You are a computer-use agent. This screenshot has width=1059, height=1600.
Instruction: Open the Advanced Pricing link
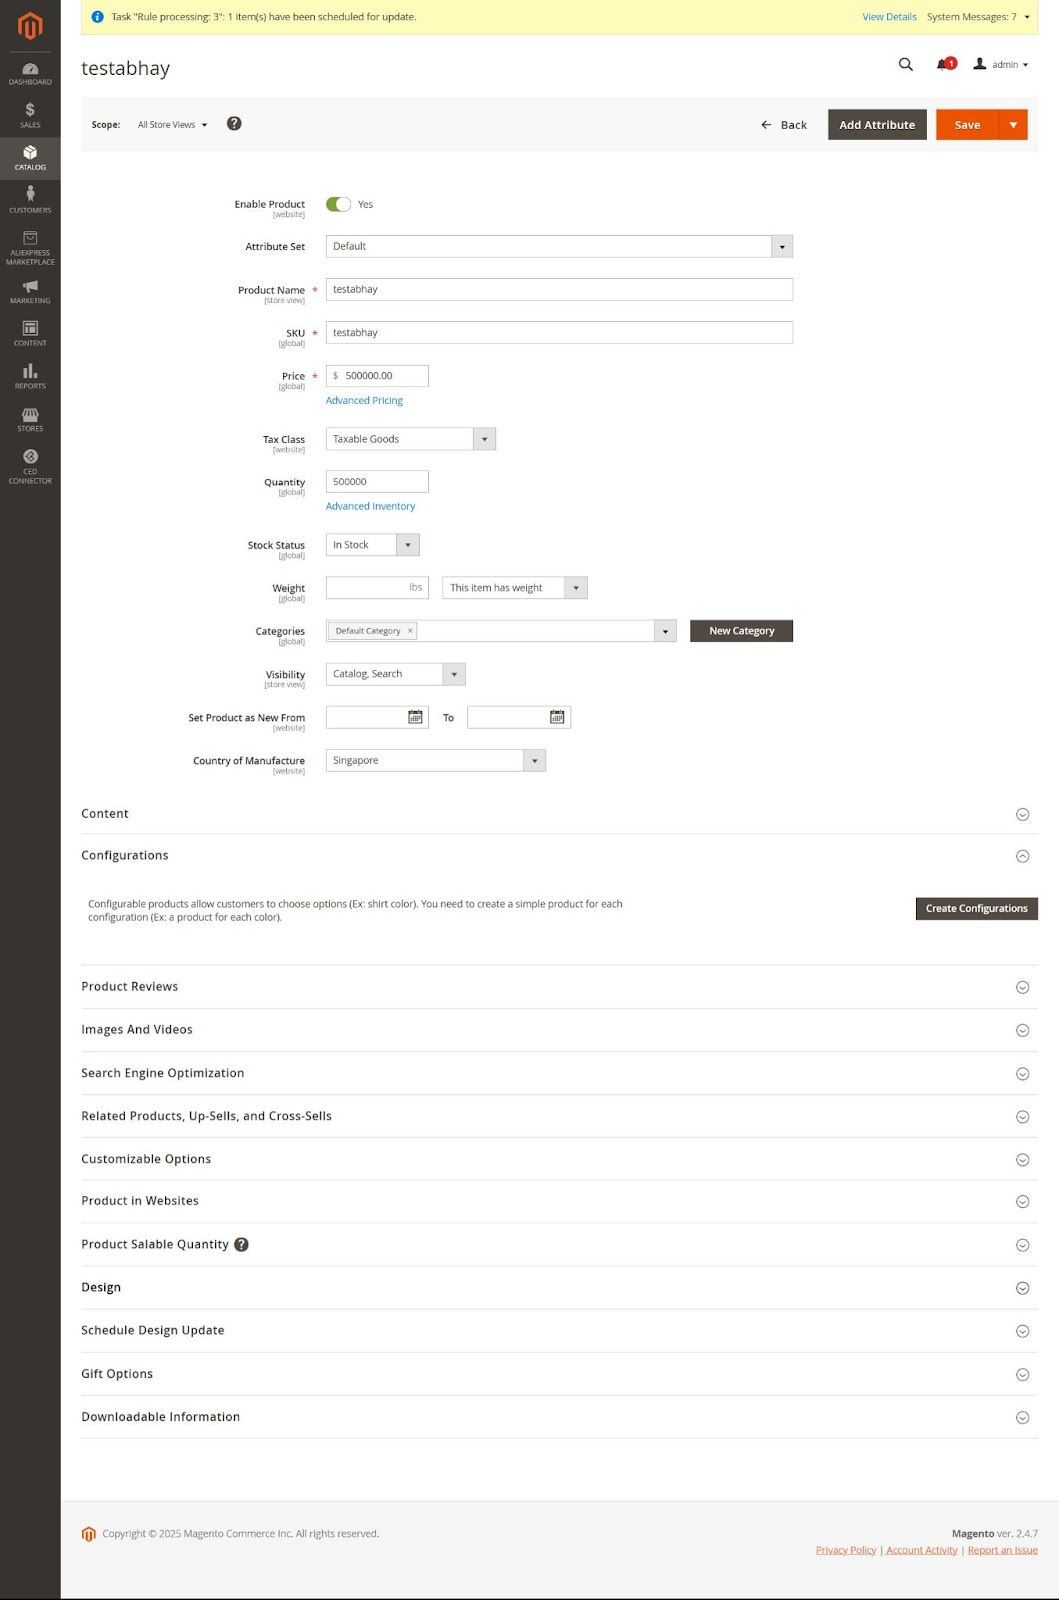click(364, 401)
